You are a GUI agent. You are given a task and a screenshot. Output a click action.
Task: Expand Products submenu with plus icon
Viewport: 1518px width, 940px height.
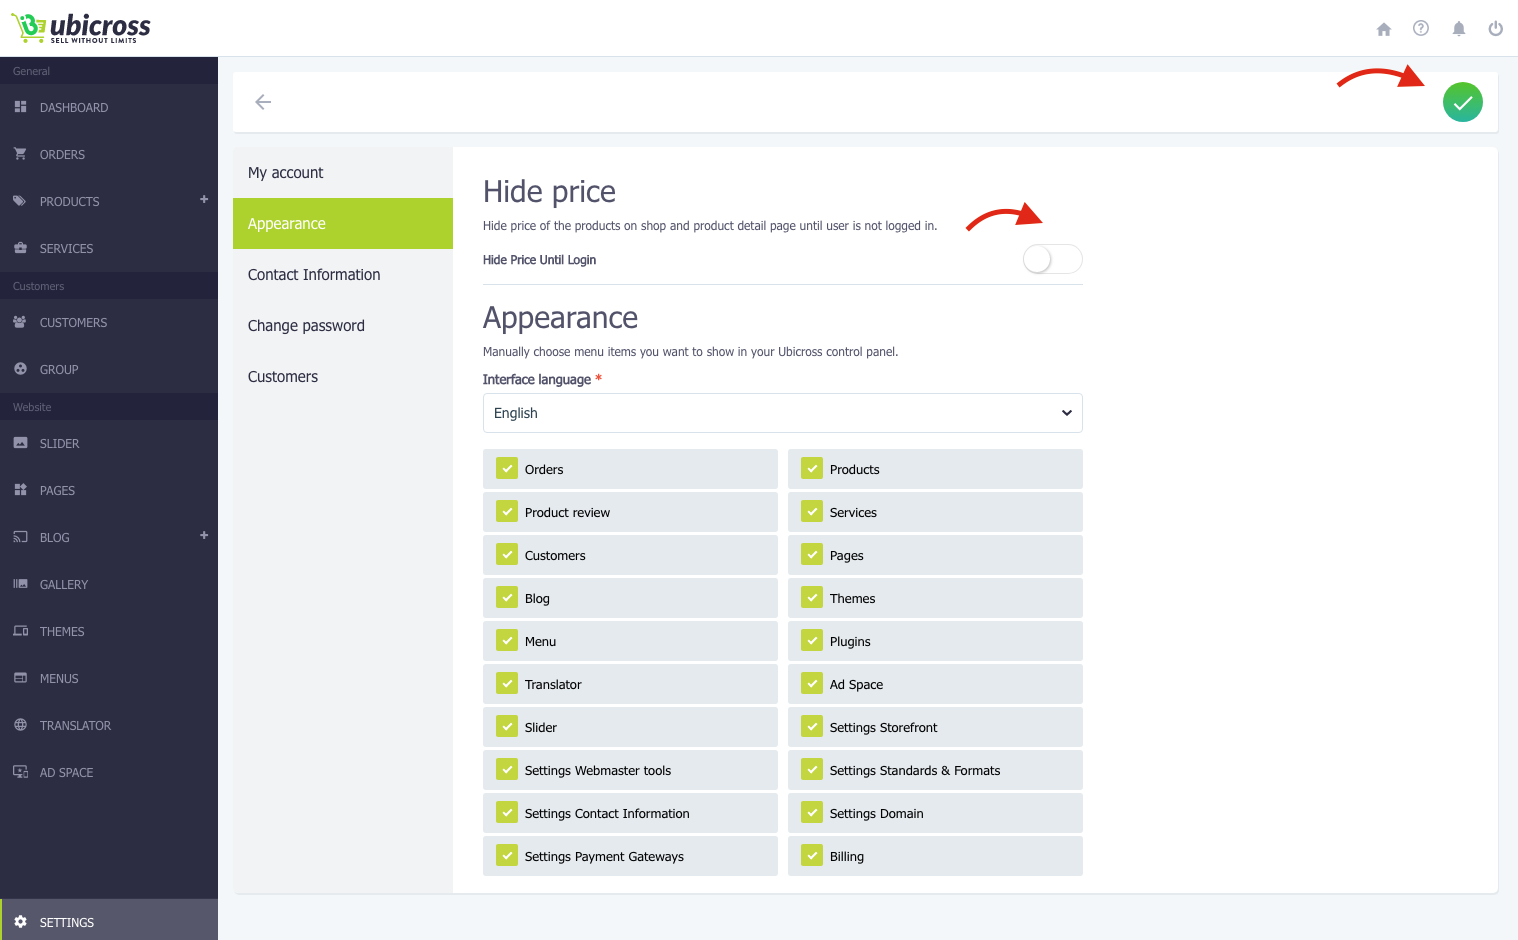click(x=204, y=199)
